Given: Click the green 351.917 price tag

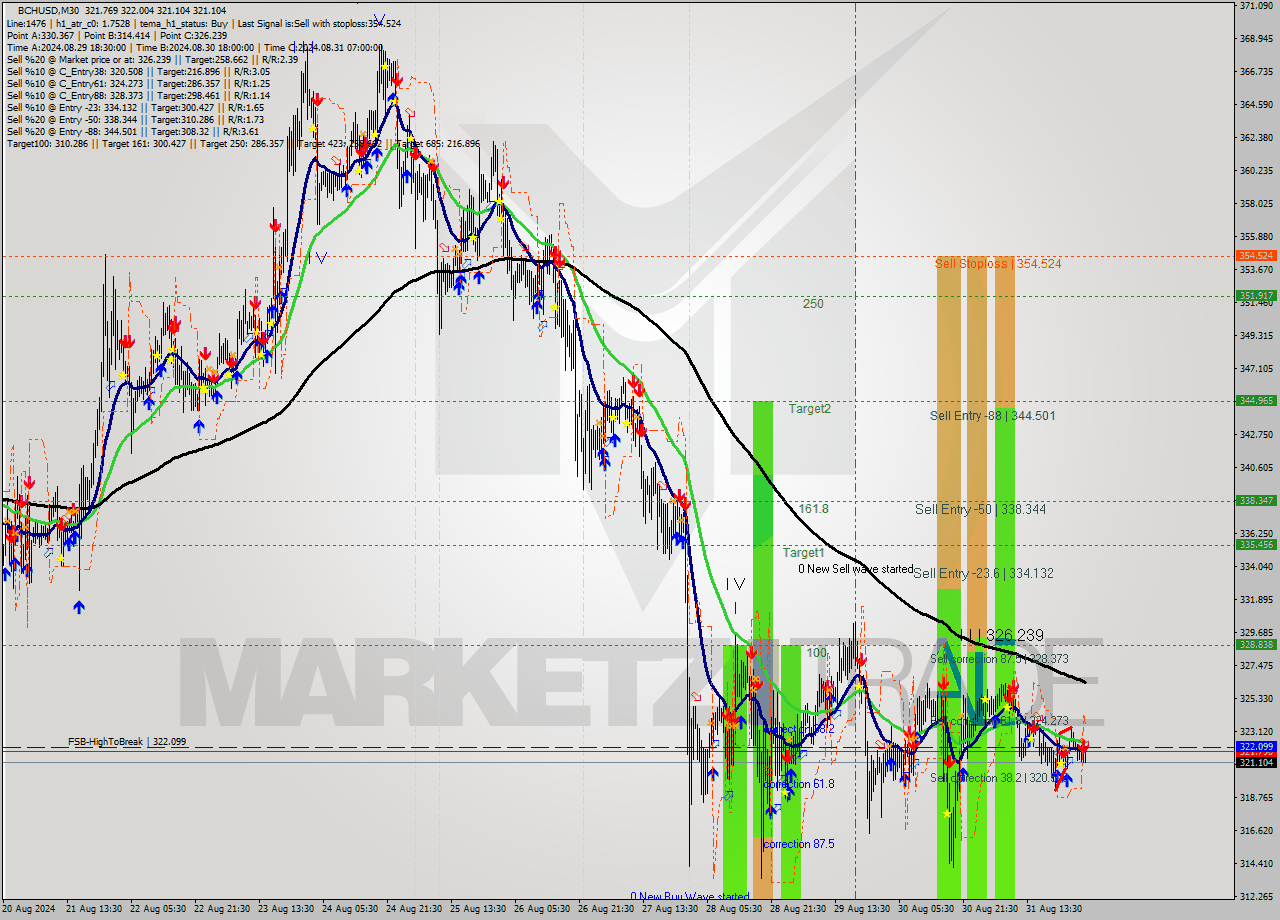Looking at the screenshot, I should [x=1256, y=296].
